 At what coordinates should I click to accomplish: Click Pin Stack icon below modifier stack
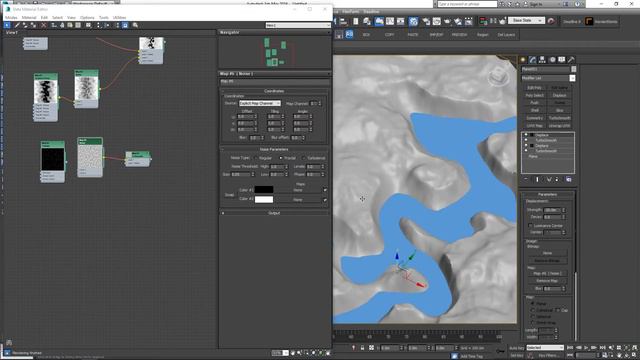(x=526, y=180)
